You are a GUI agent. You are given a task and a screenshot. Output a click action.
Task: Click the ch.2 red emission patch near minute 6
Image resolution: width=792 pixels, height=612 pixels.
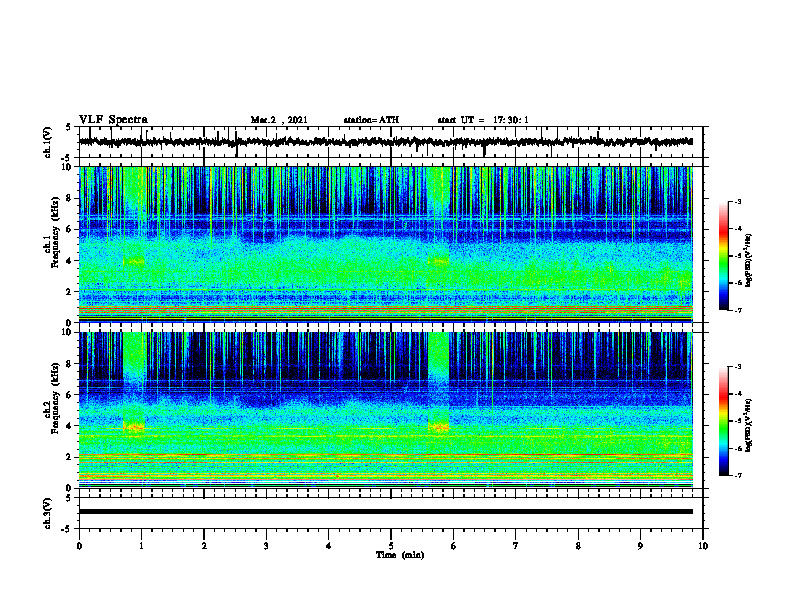coord(438,427)
